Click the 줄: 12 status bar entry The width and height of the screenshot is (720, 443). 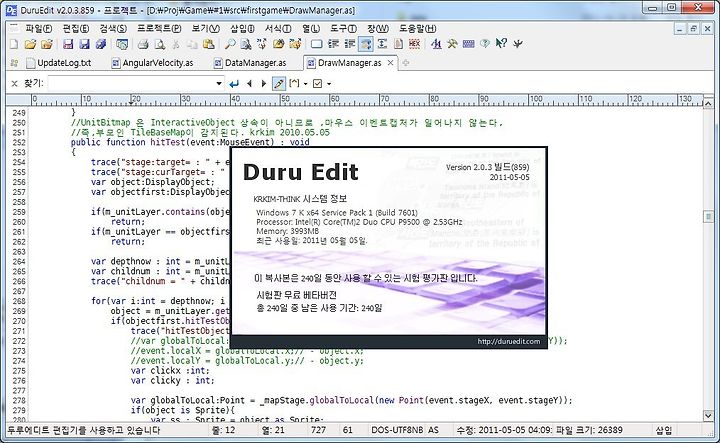point(224,430)
